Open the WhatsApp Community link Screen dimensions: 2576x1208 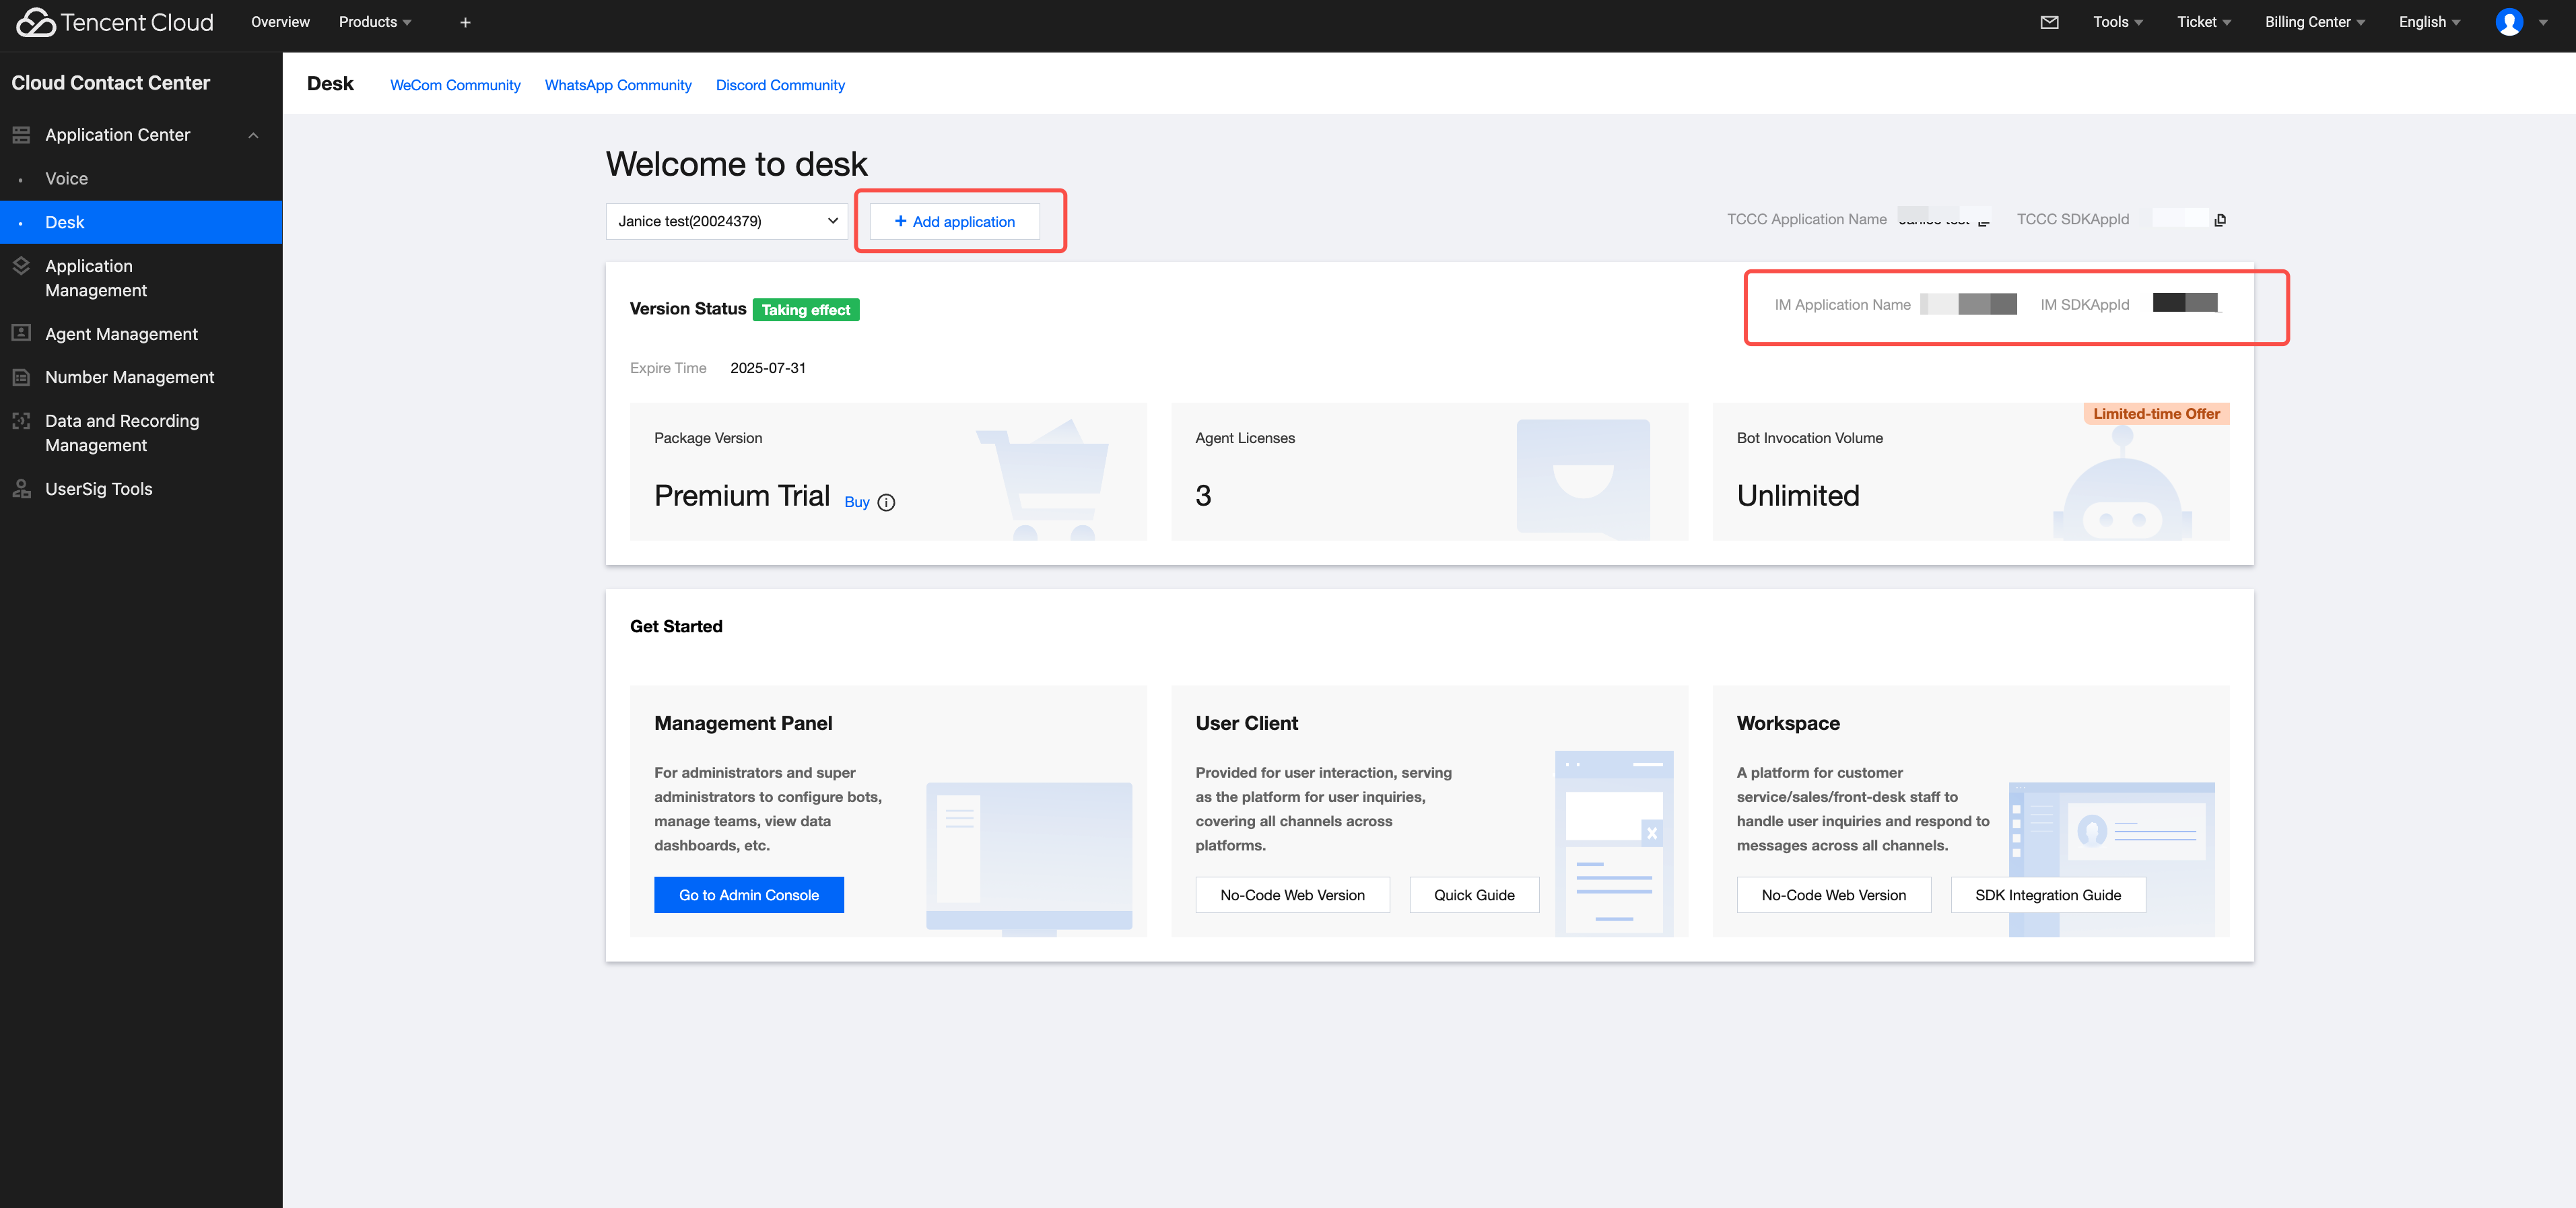[x=617, y=85]
